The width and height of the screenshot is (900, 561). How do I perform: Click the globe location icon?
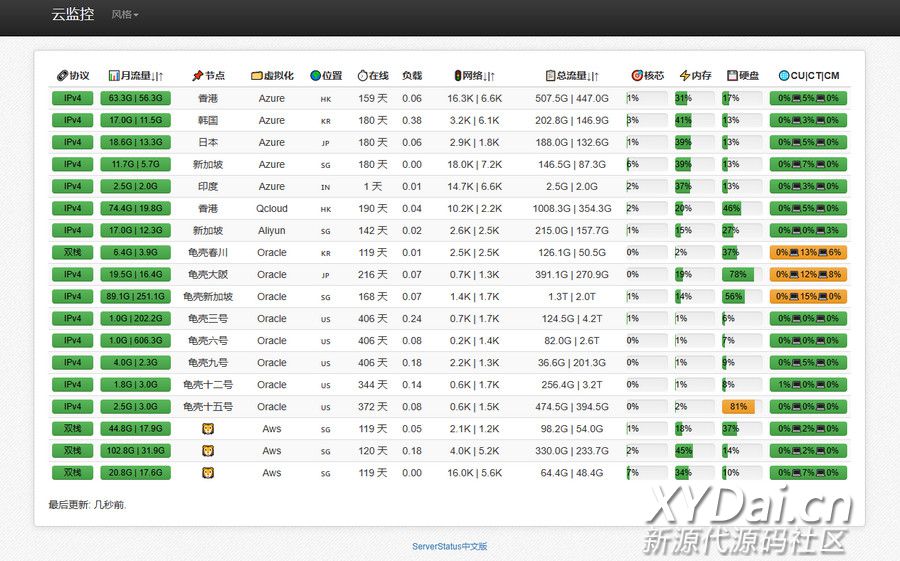click(315, 76)
